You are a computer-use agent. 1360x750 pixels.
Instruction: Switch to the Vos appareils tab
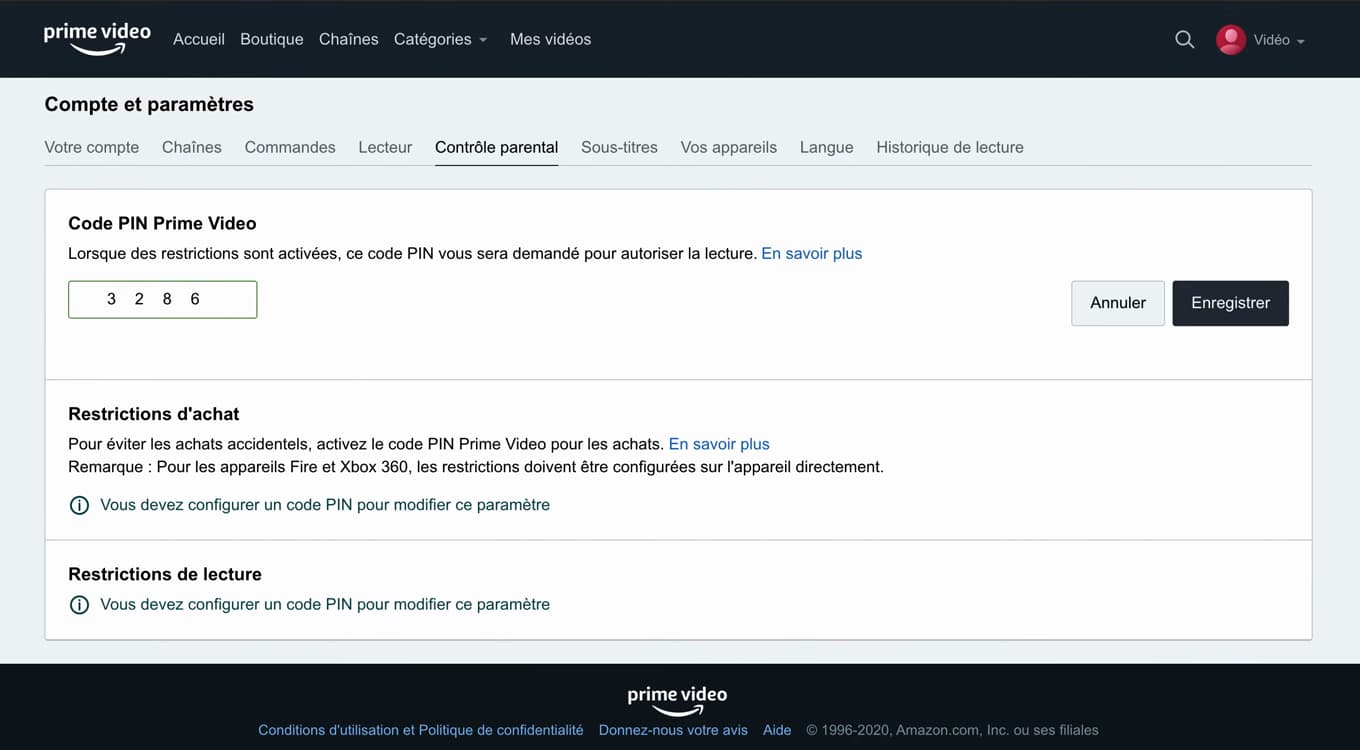(729, 147)
